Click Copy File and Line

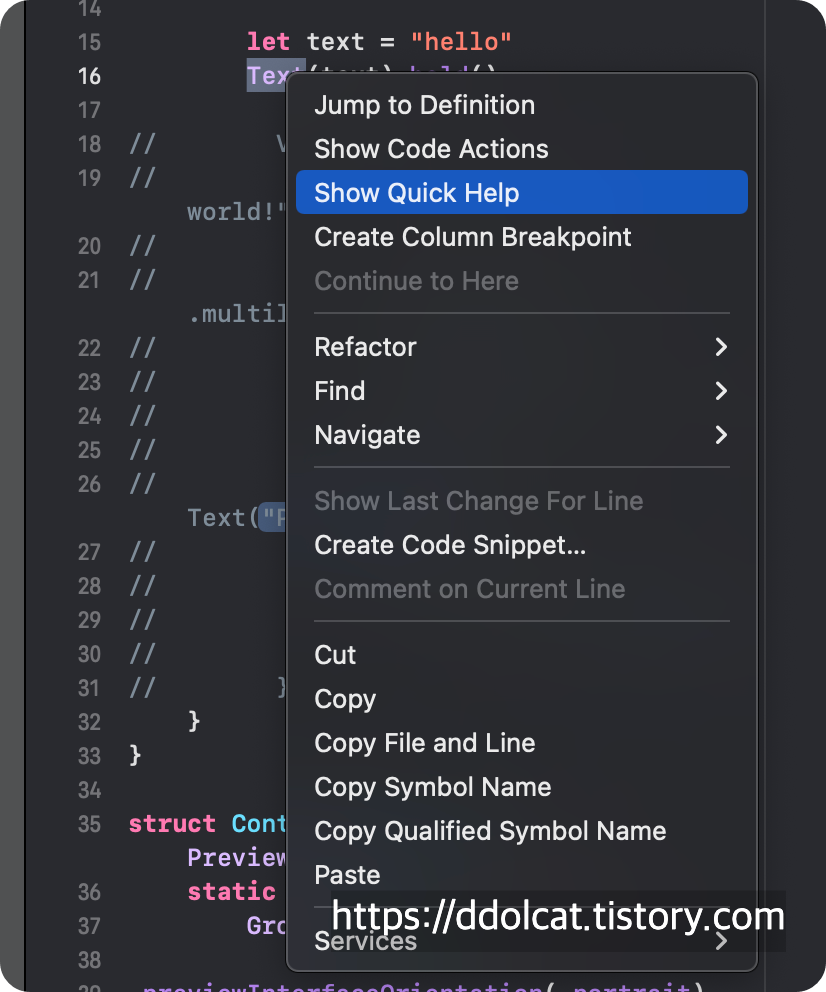click(424, 743)
